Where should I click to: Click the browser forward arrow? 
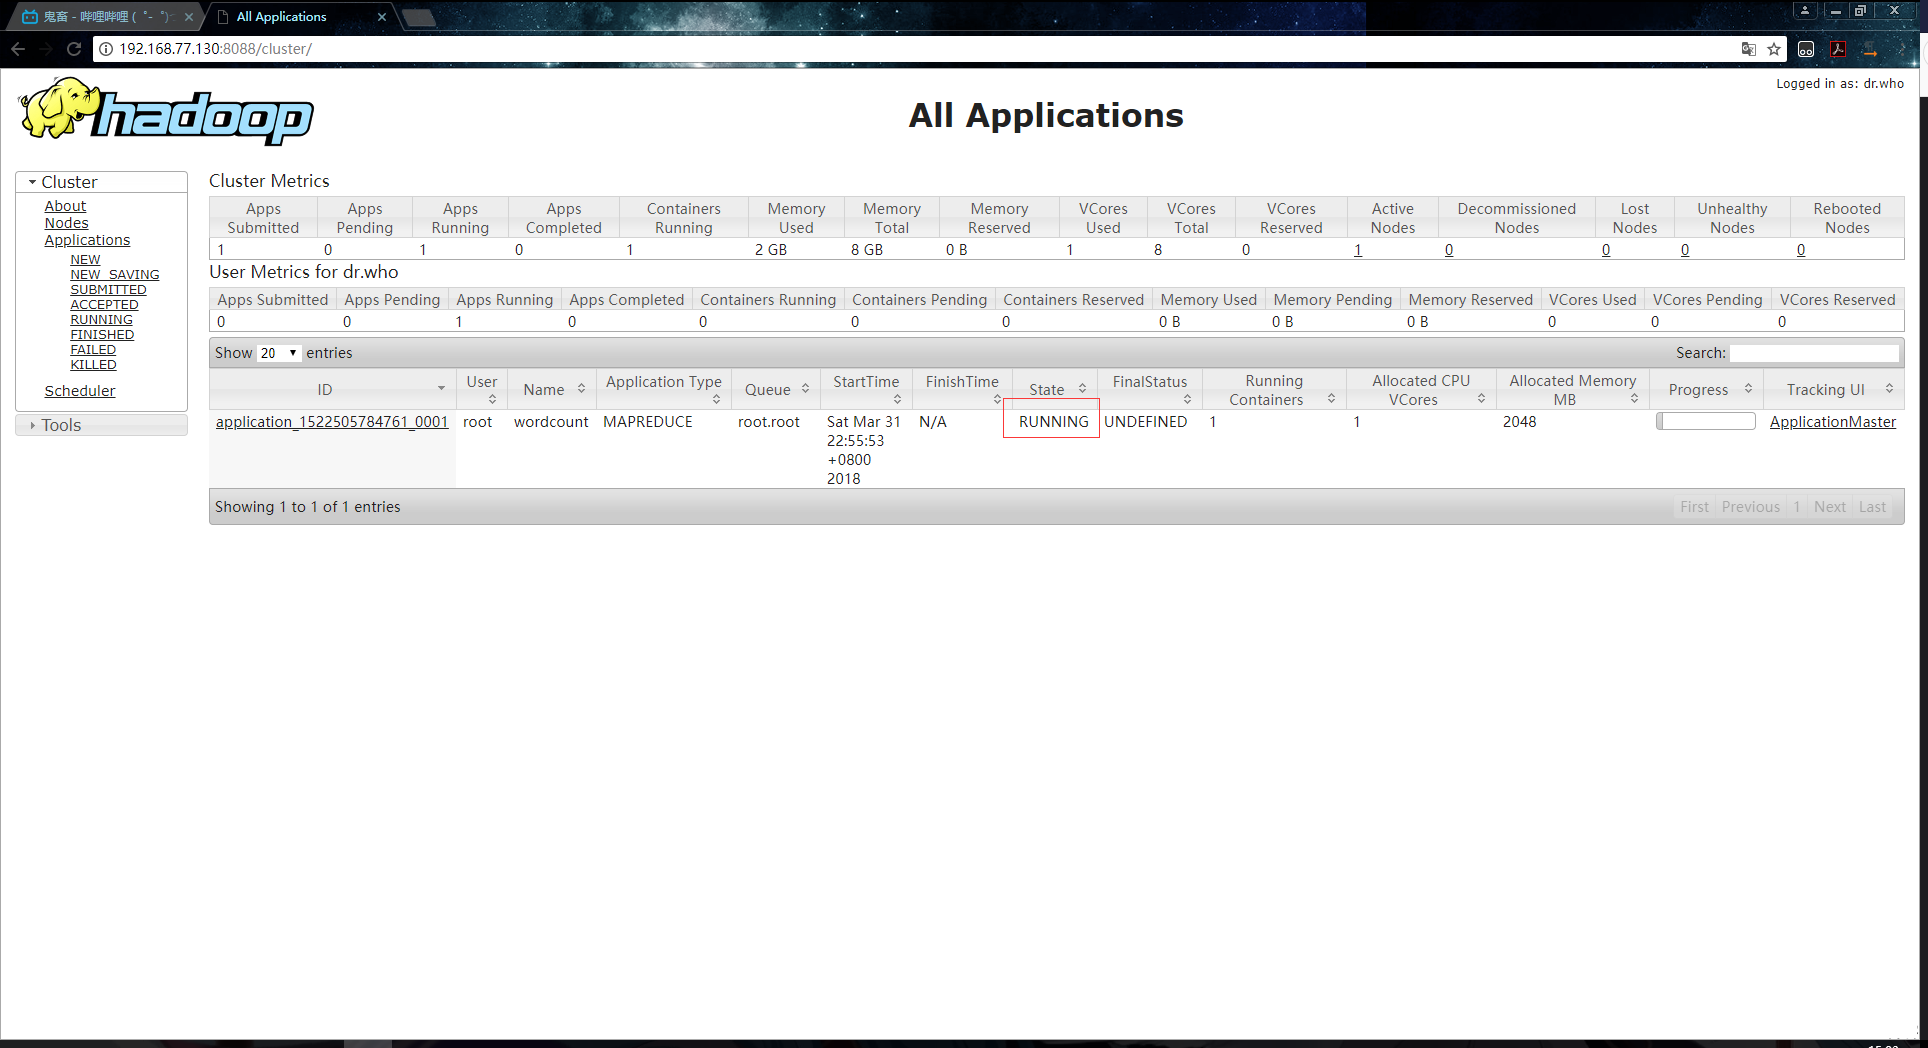pyautogui.click(x=46, y=49)
